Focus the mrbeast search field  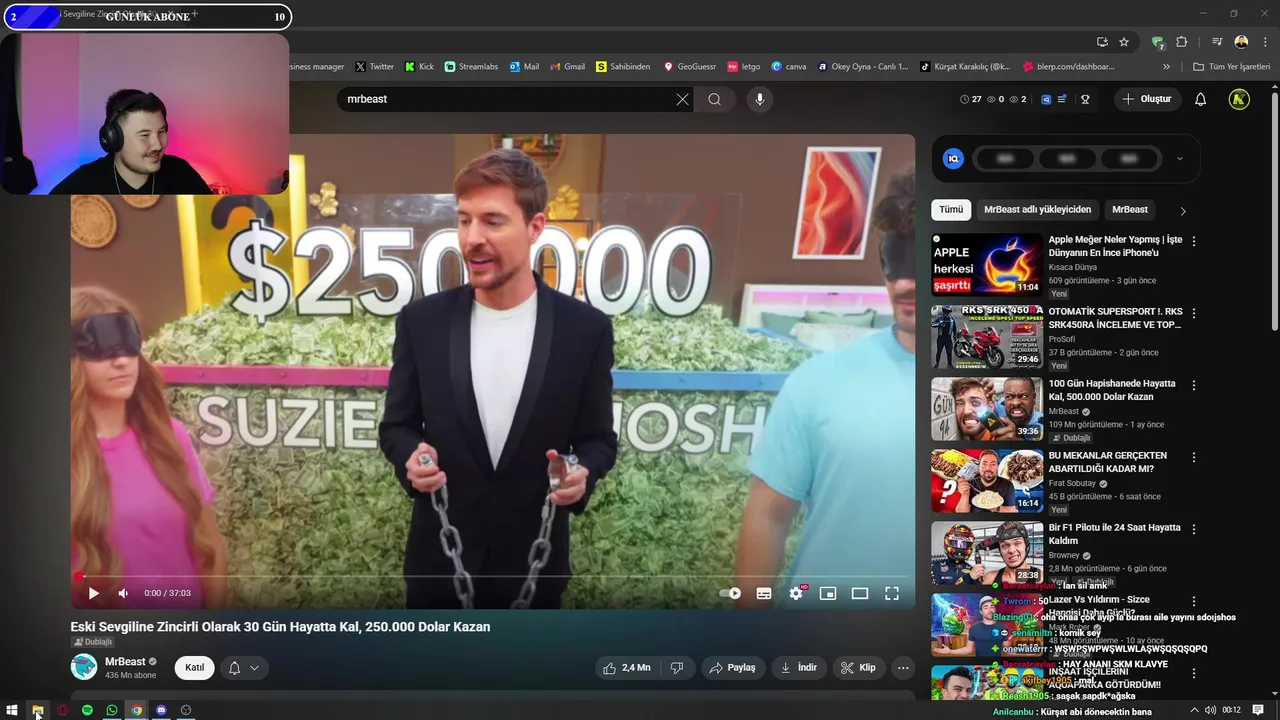click(x=505, y=99)
